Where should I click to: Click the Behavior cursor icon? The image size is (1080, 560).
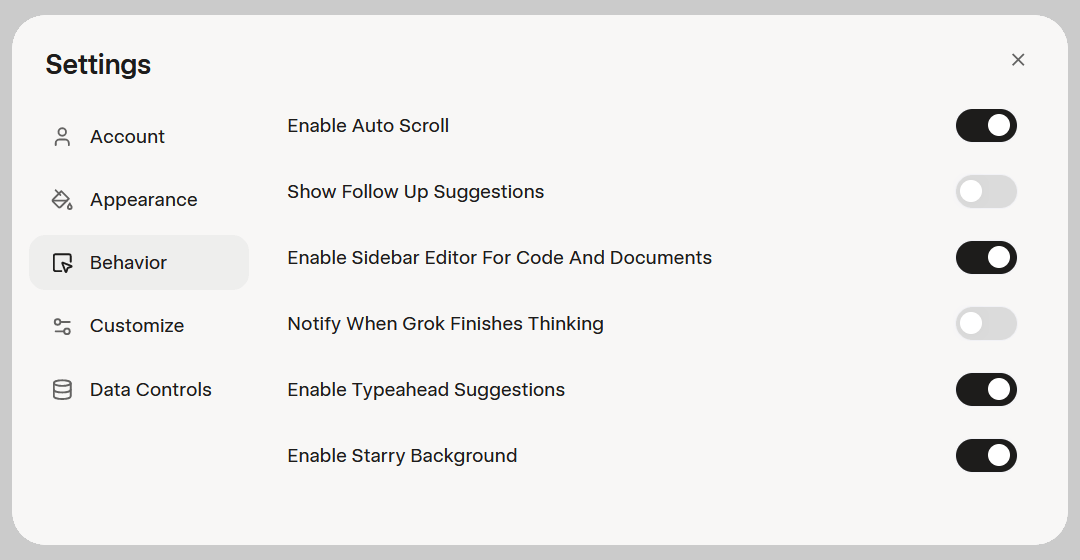(x=62, y=263)
